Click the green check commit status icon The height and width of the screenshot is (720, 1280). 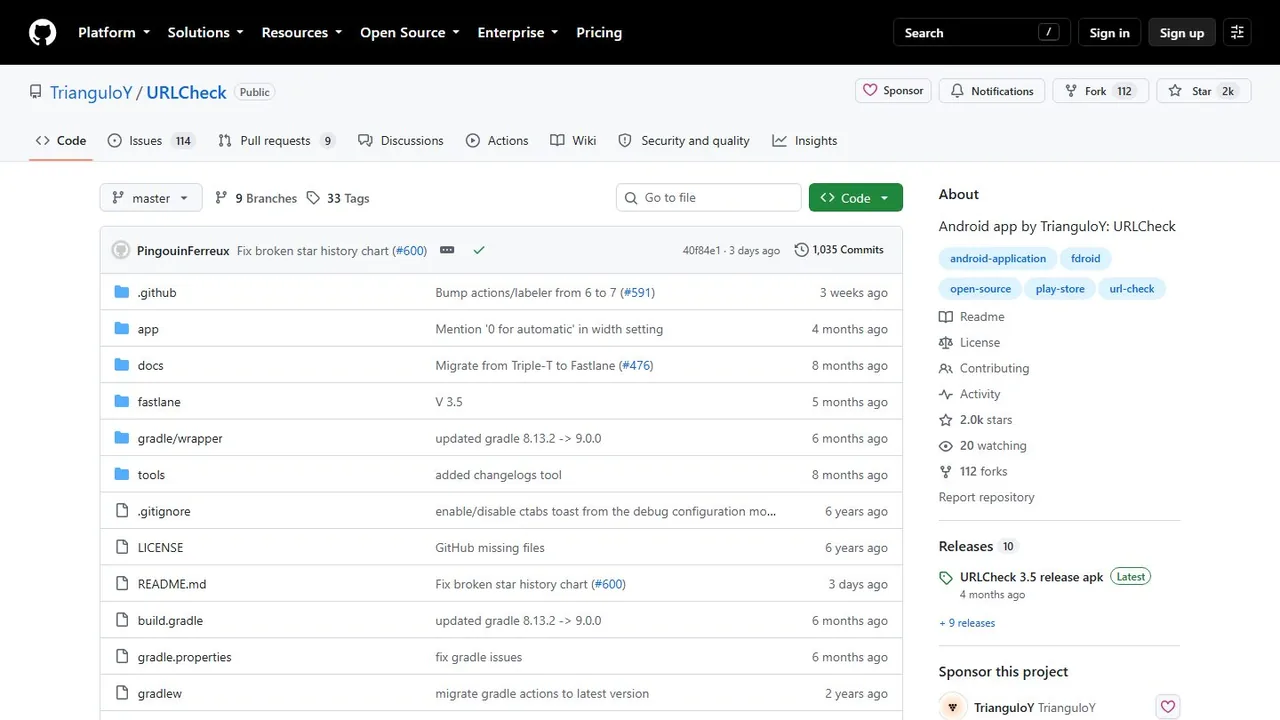tap(479, 250)
